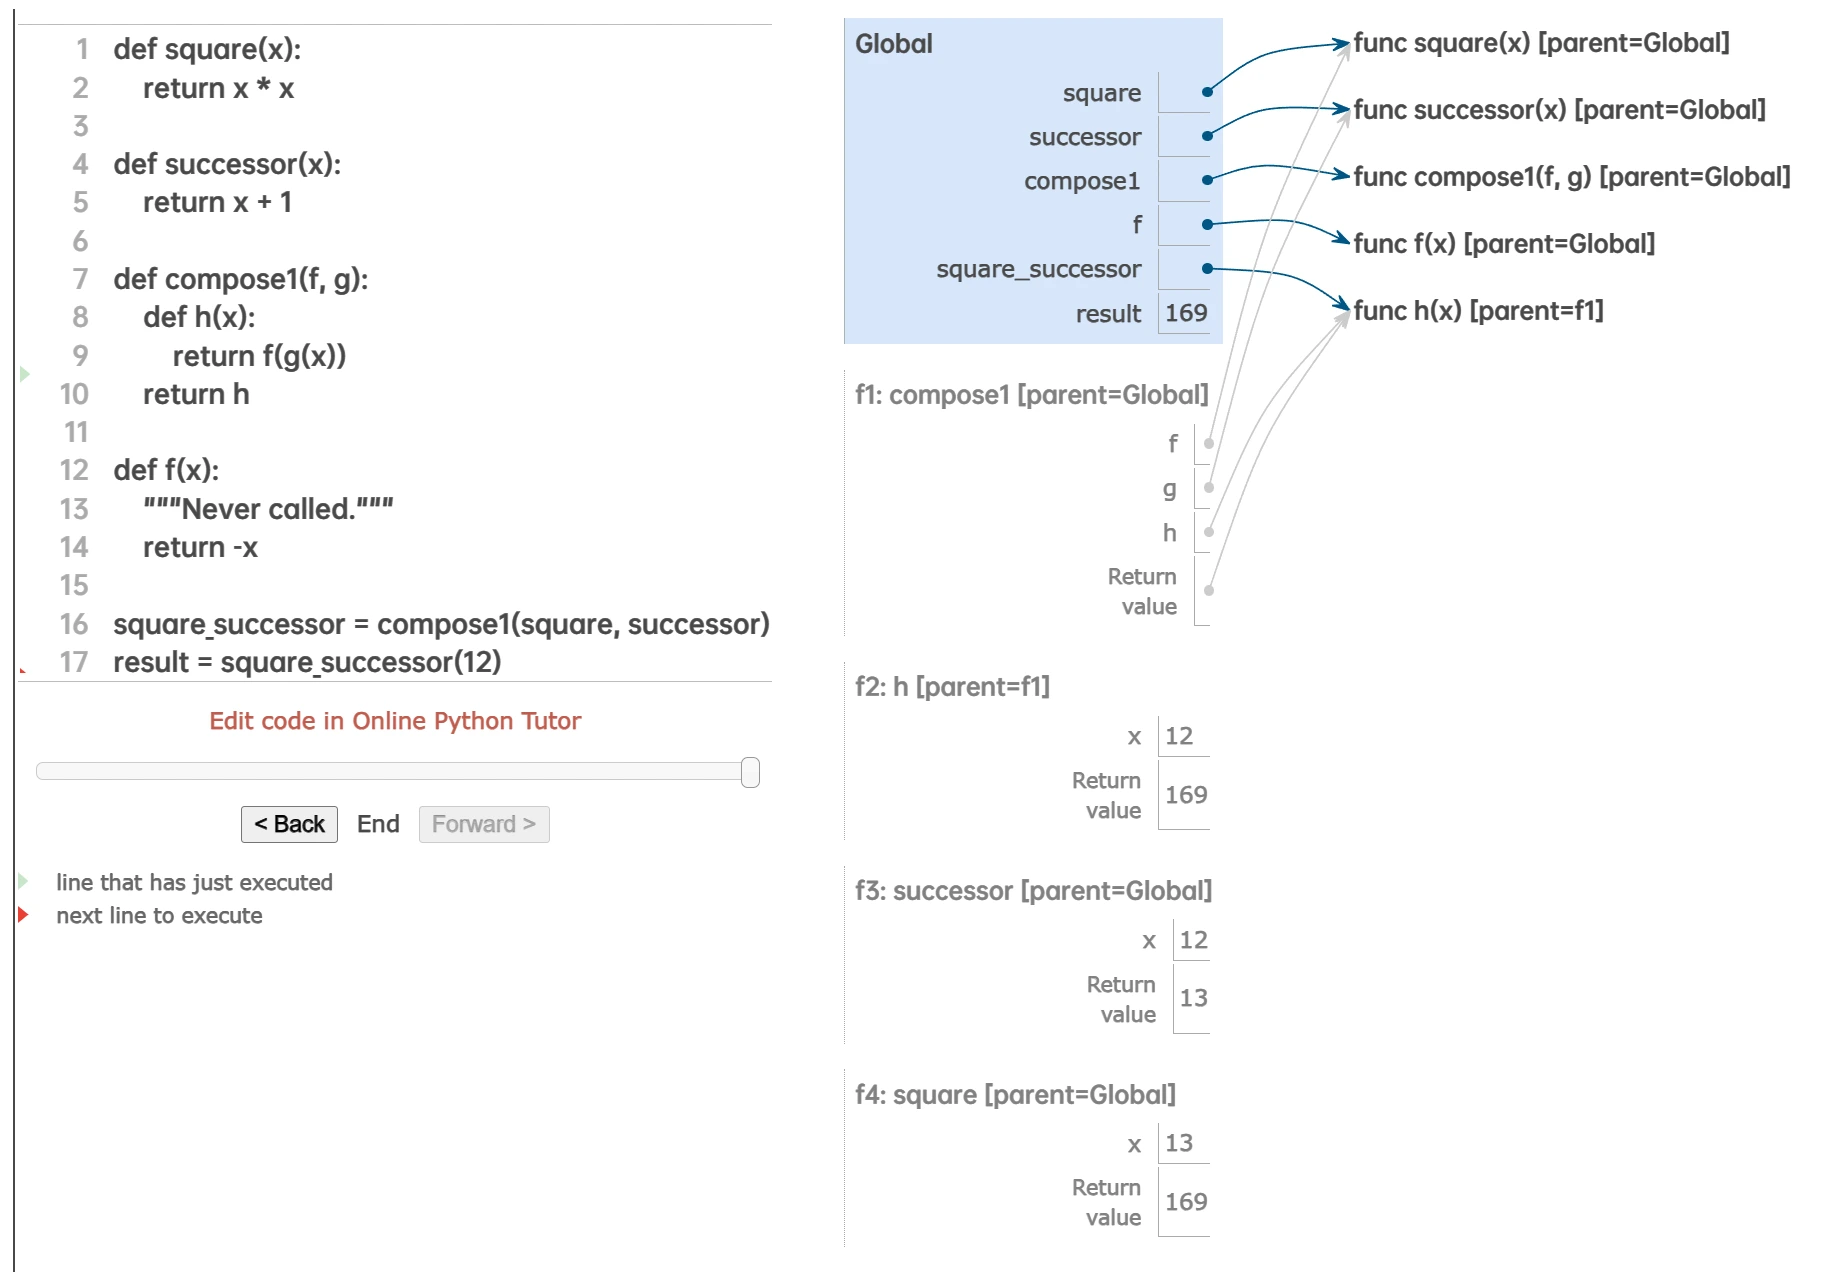Click the pointer dot for square_successor variable

(1207, 268)
